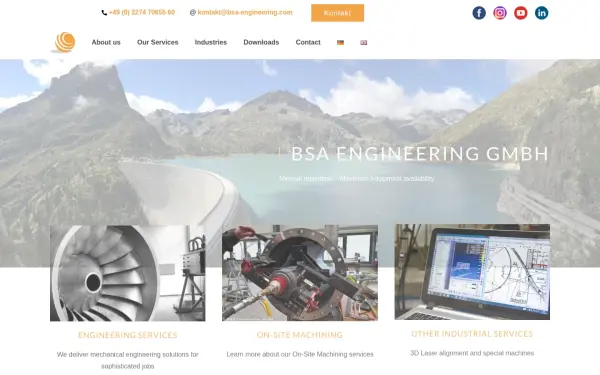Screen dimensions: 600x375
Task: Open the Other Industrial Services heading link
Action: pos(472,334)
